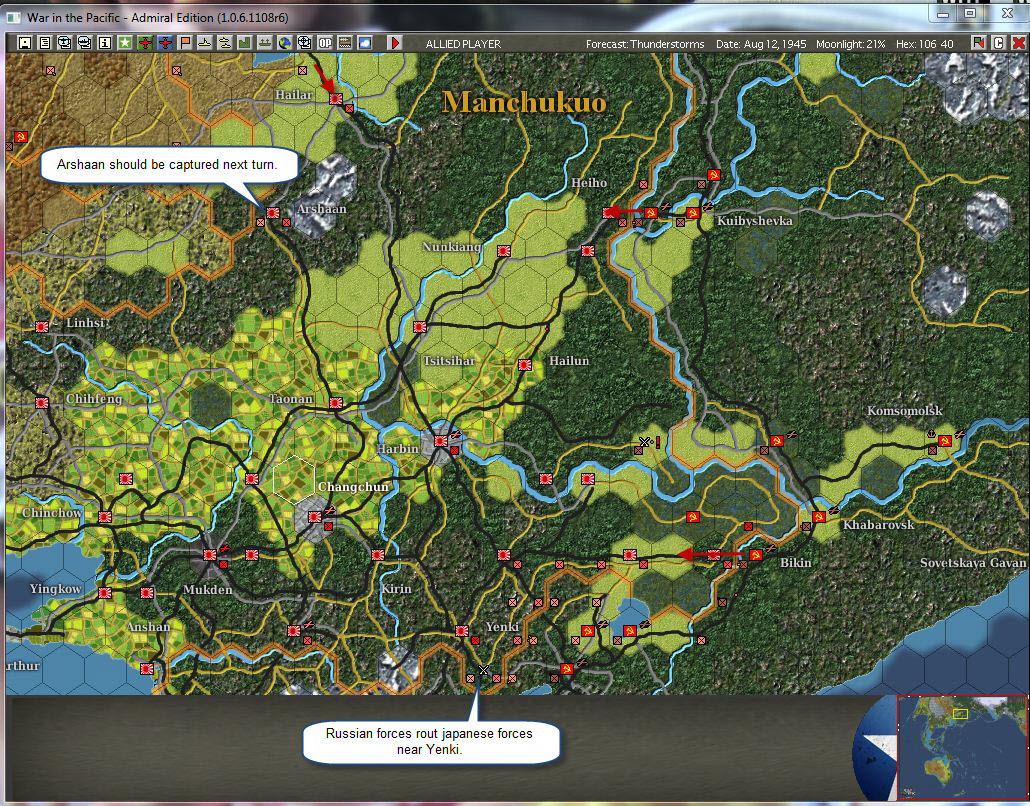Click the 'Forecast: Thunderstorms' status text
Image resolution: width=1030 pixels, height=806 pixels.
click(645, 44)
